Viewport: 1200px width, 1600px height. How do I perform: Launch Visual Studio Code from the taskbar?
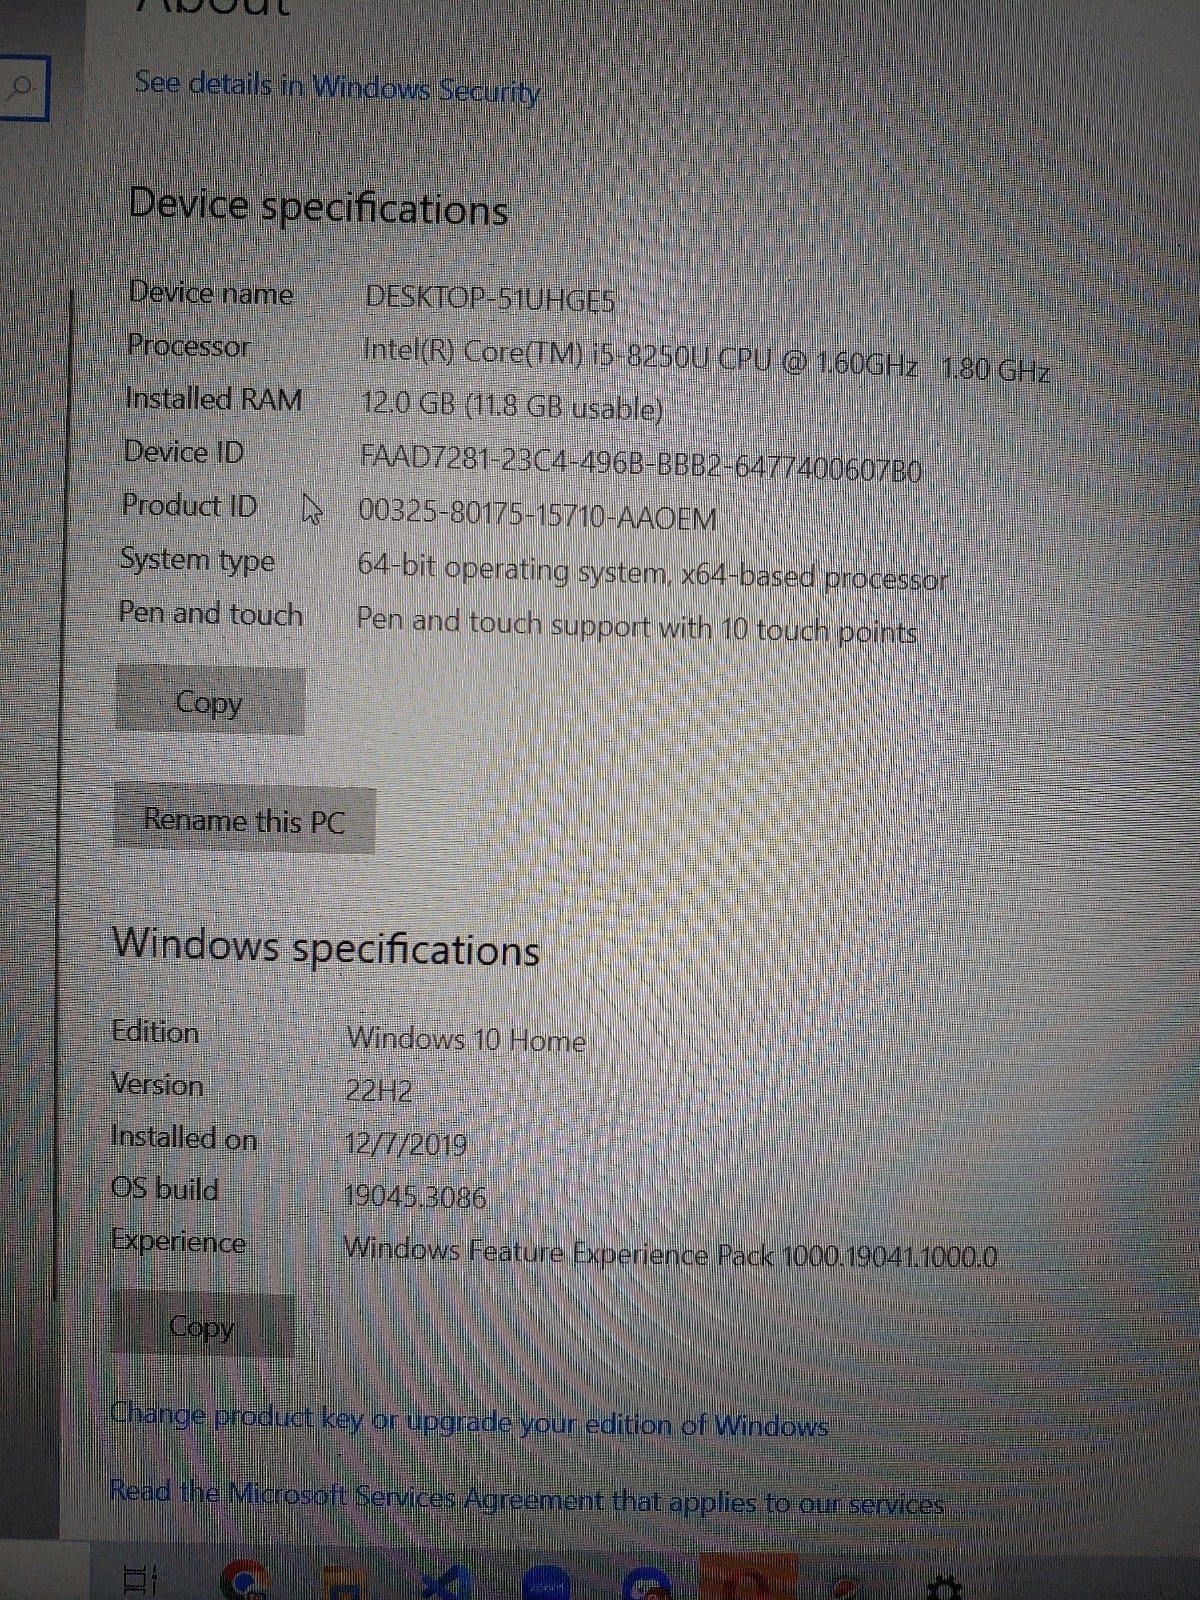click(446, 1584)
